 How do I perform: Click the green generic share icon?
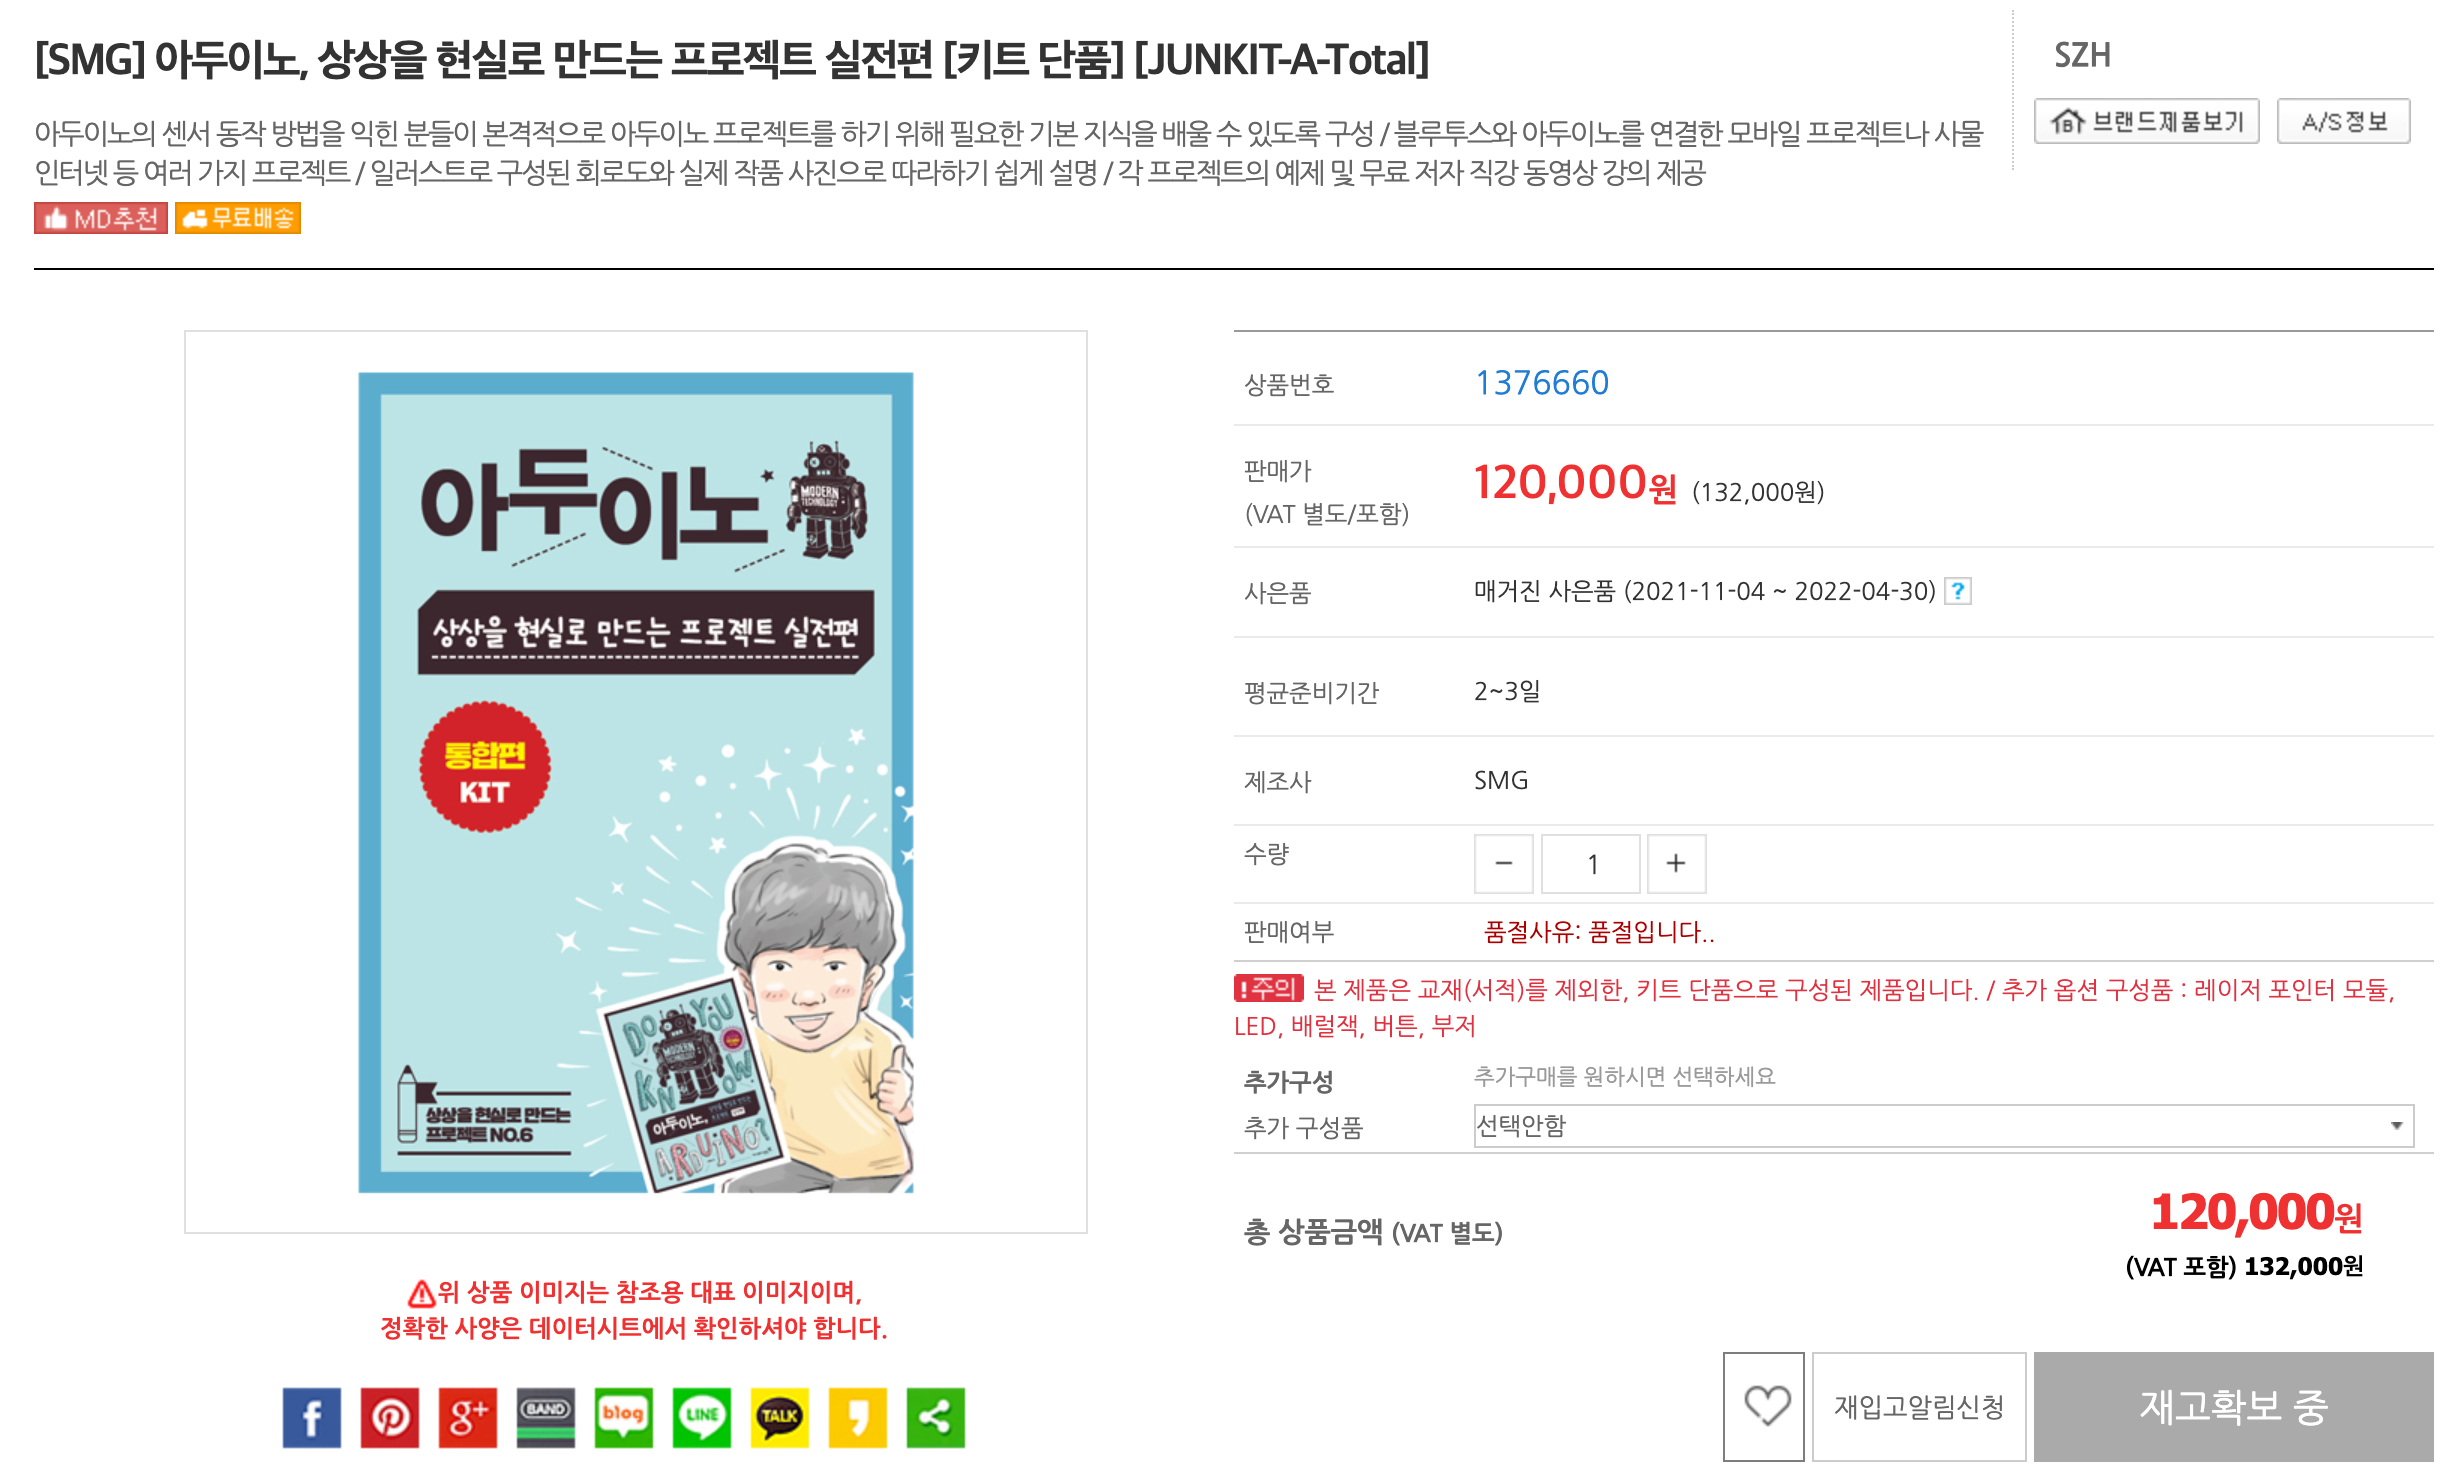point(935,1417)
